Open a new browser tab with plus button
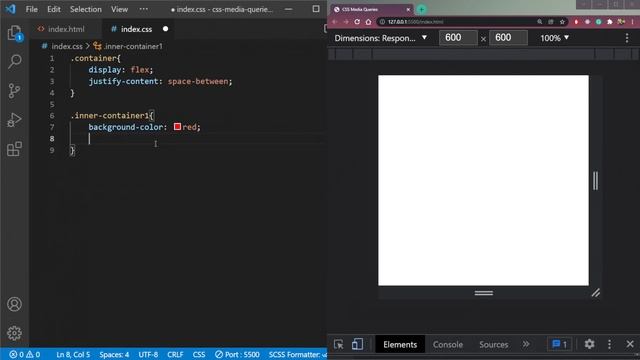Image resolution: width=640 pixels, height=360 pixels. (422, 9)
